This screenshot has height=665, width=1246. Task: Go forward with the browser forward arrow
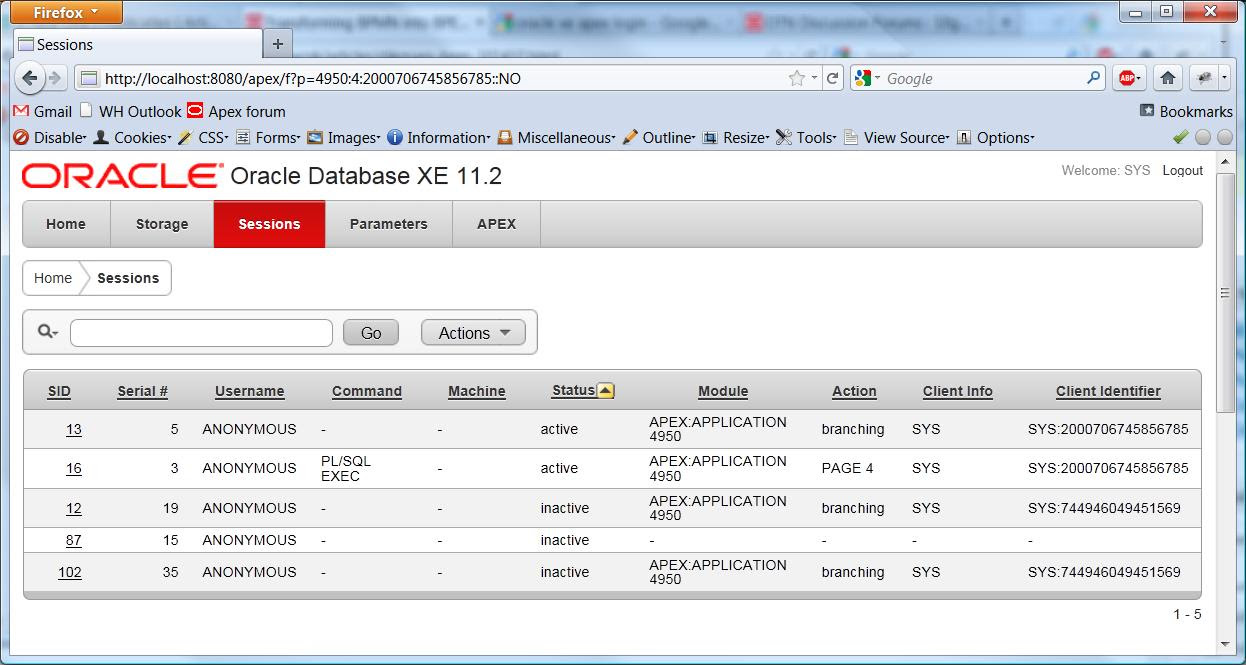[x=55, y=78]
